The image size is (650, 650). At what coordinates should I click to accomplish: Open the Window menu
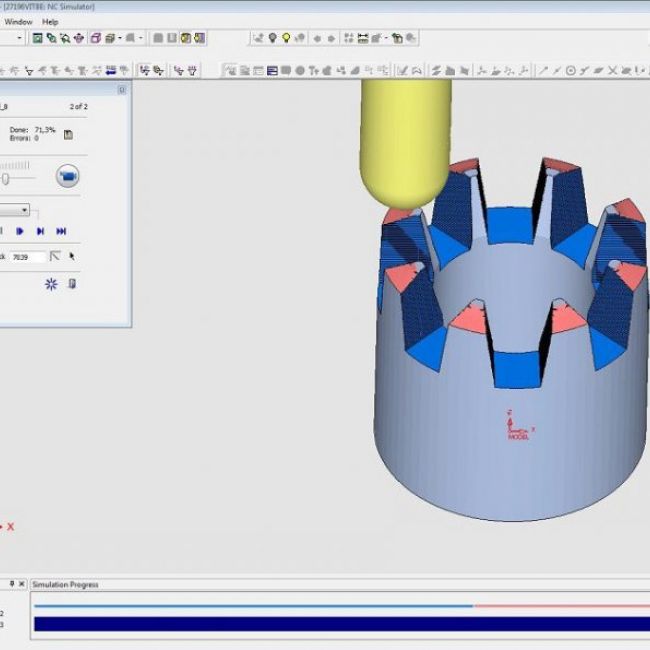click(18, 22)
